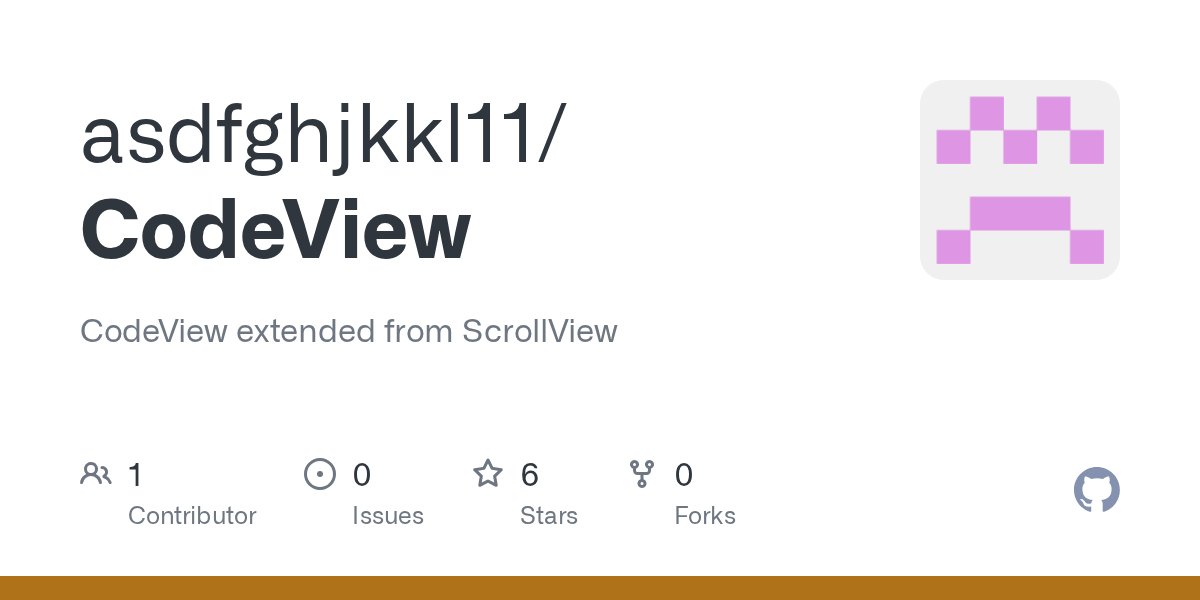Screen dimensions: 1200x600
Task: Click the stars count 6
Action: (x=530, y=474)
